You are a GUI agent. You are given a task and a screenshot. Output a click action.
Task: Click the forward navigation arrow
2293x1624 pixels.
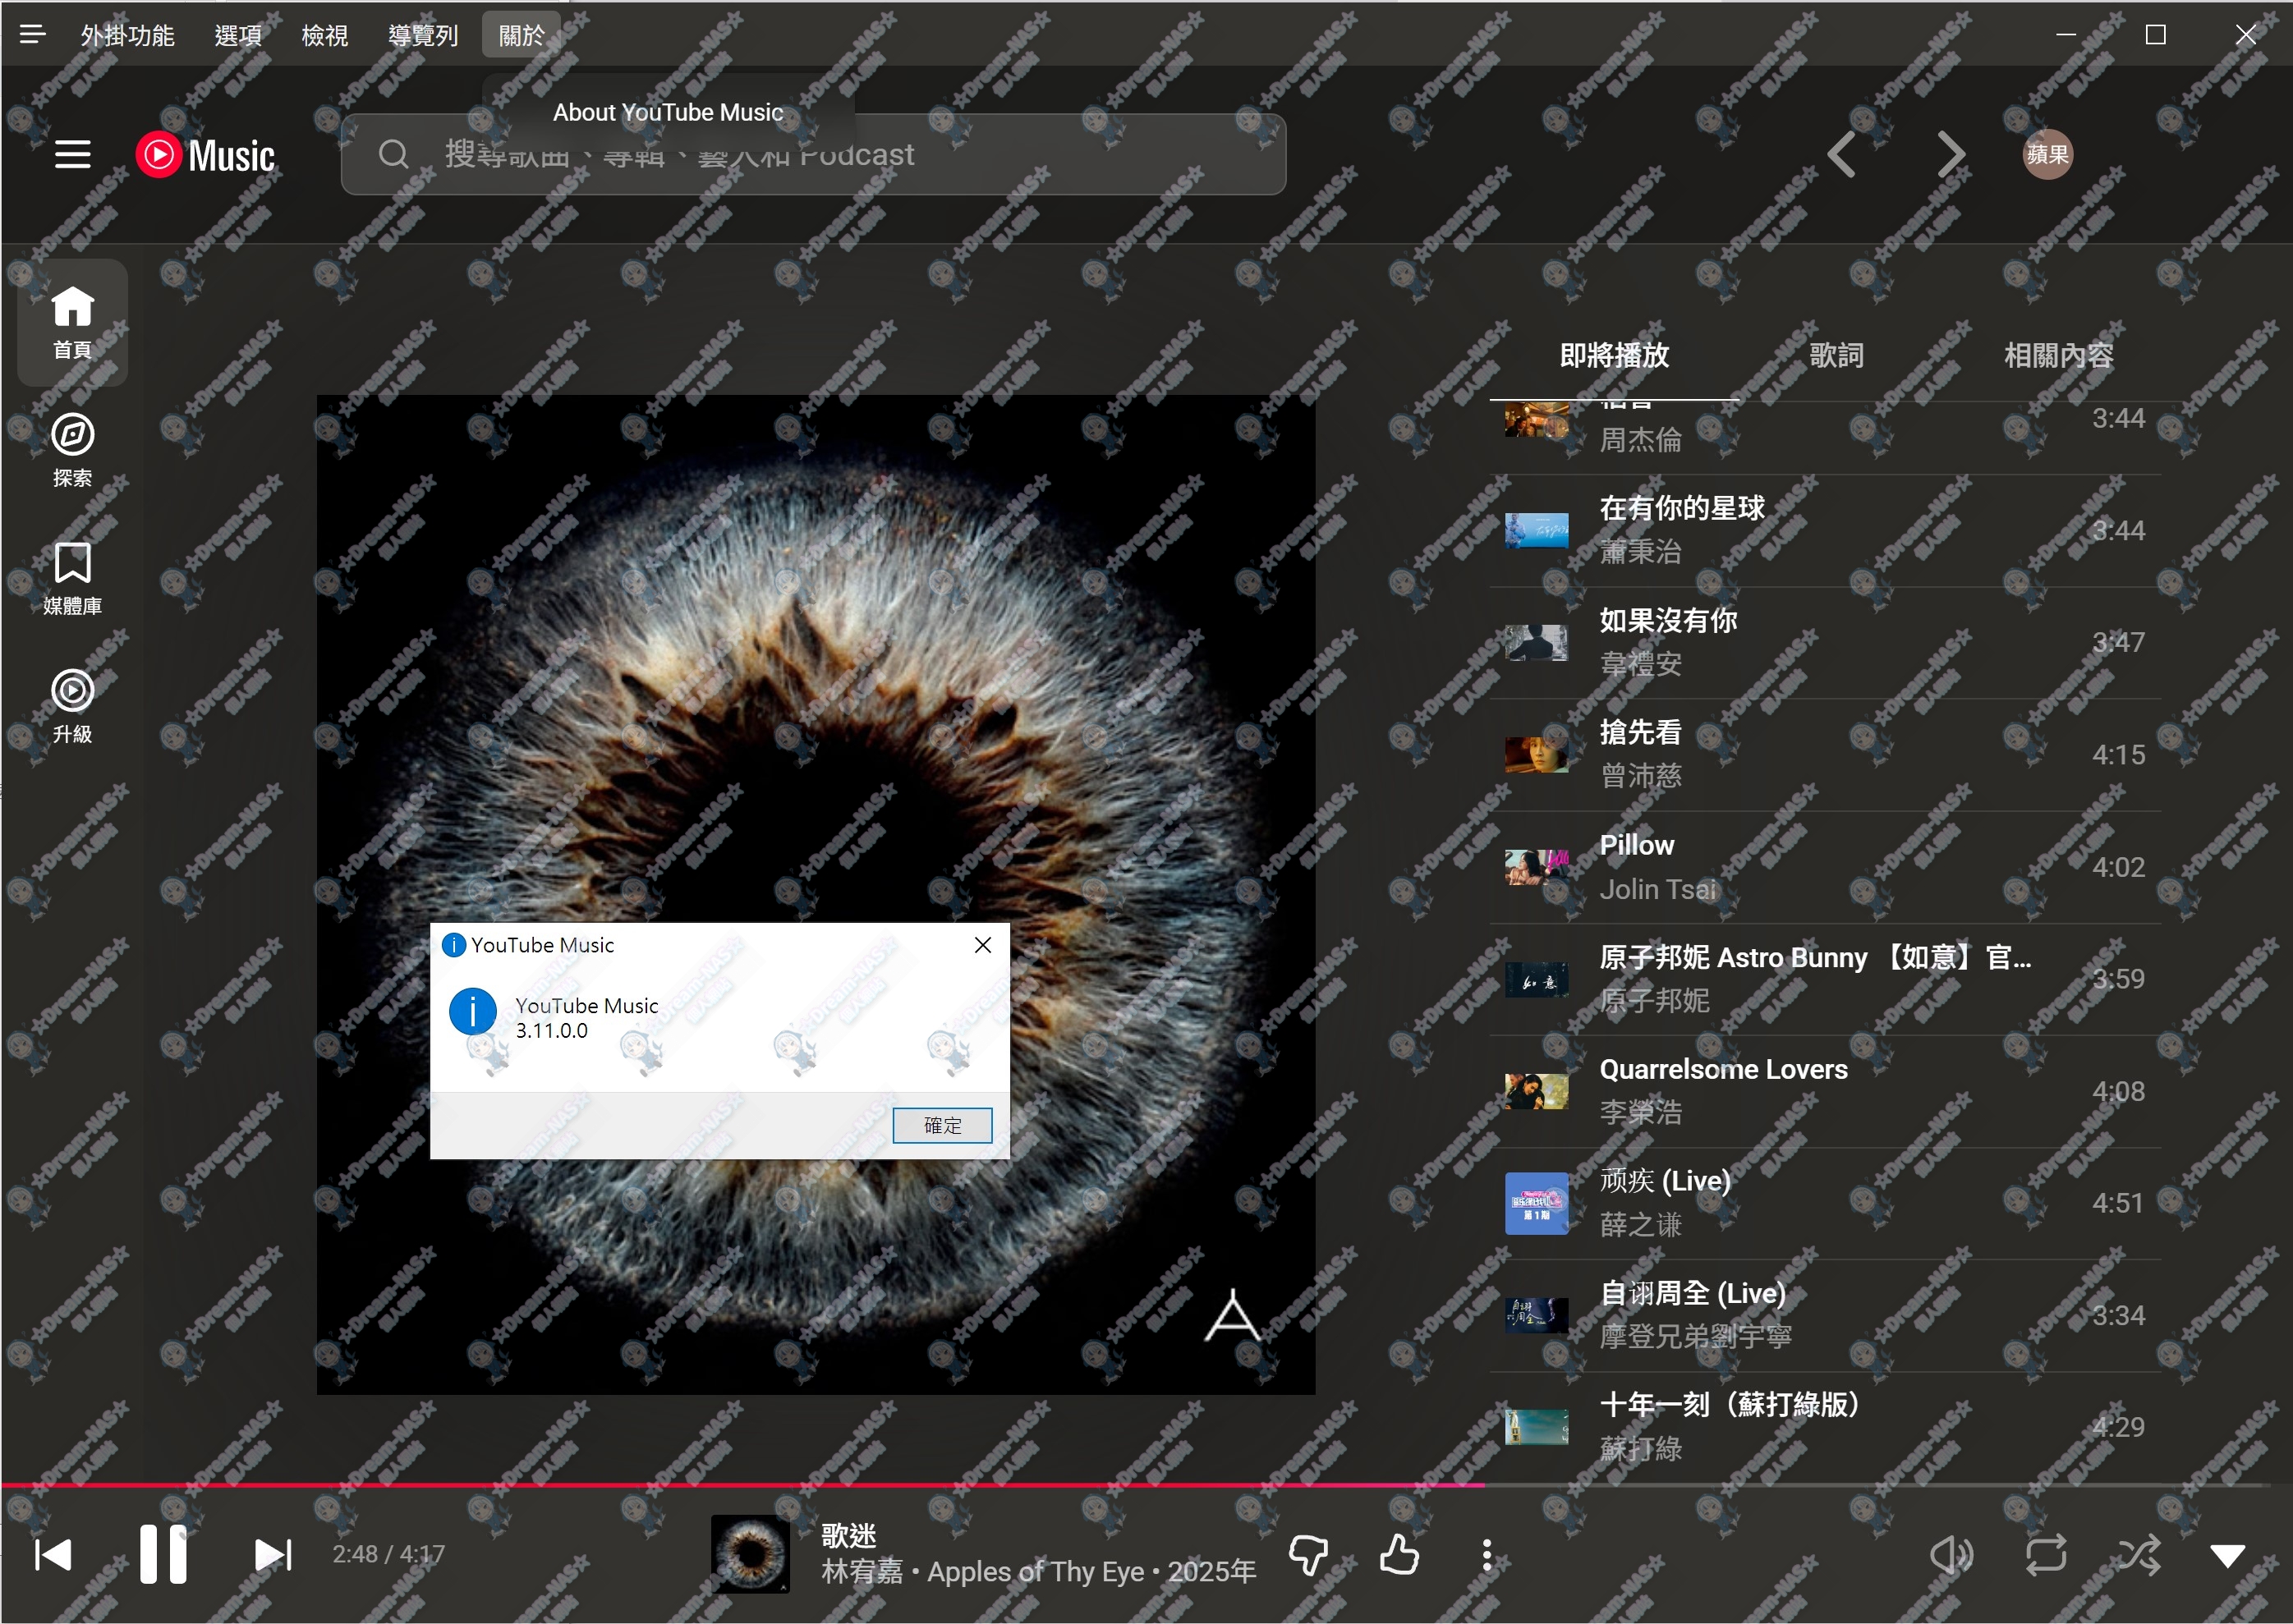click(1951, 153)
